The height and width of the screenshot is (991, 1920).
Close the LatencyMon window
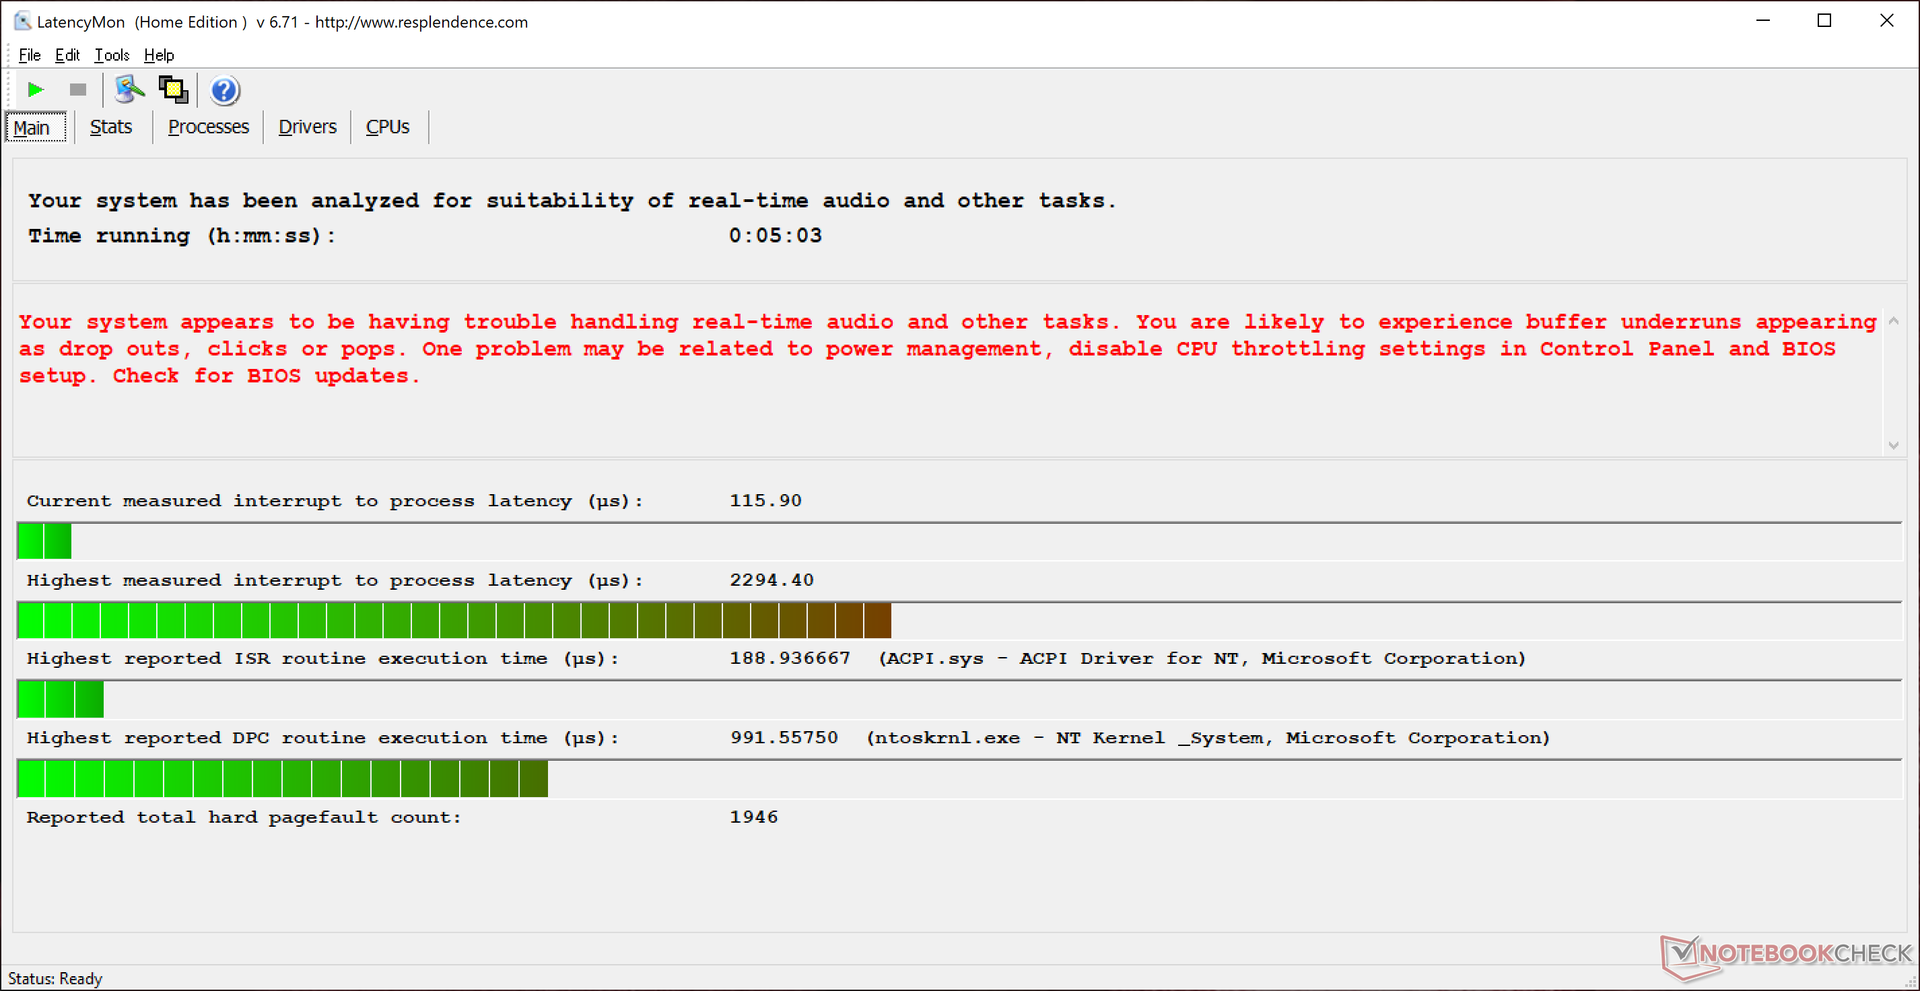click(1886, 21)
